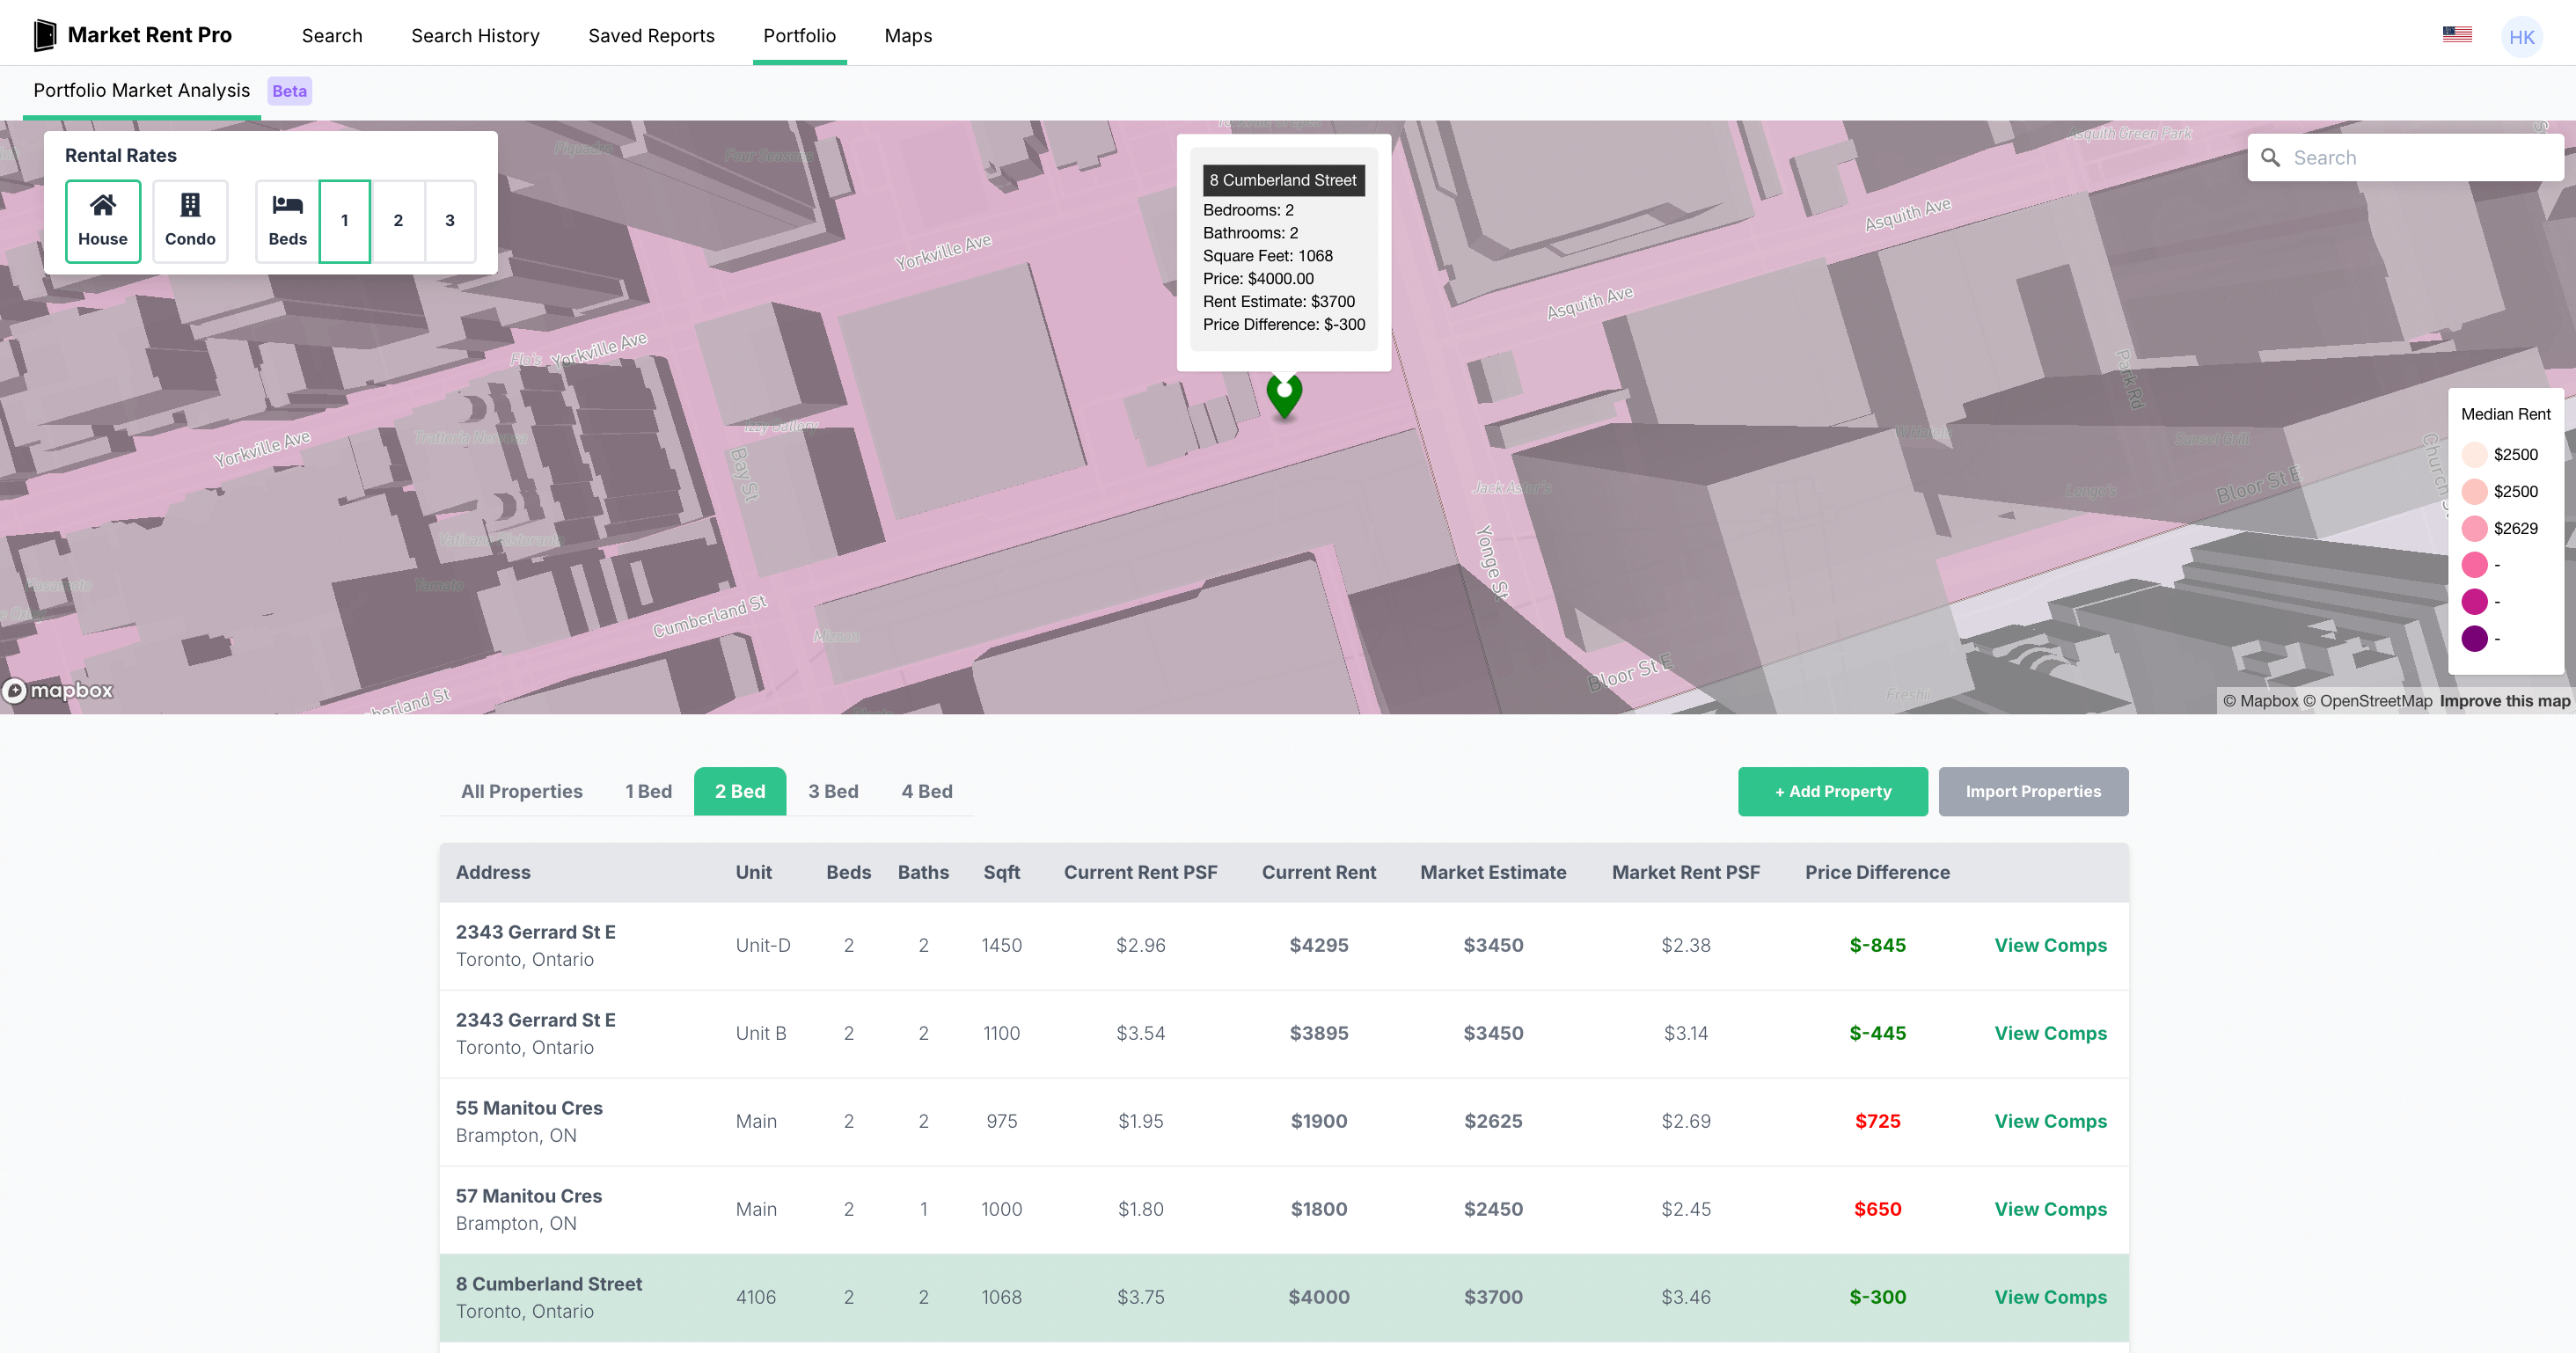
Task: Switch to the All Properties tab
Action: [522, 791]
